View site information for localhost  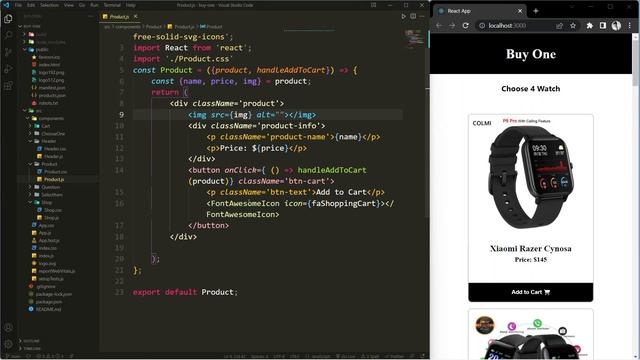pyautogui.click(x=482, y=25)
